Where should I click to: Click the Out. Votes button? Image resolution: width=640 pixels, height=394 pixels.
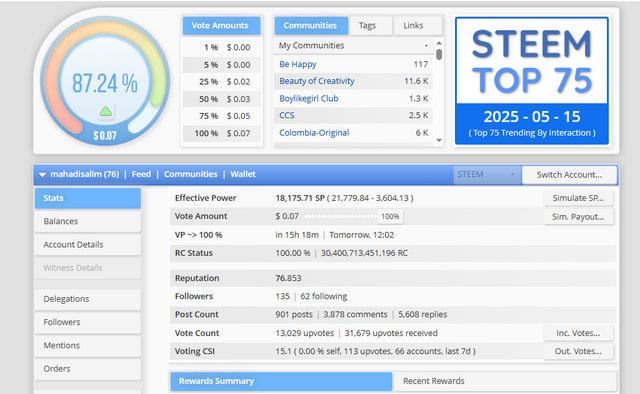pos(578,351)
